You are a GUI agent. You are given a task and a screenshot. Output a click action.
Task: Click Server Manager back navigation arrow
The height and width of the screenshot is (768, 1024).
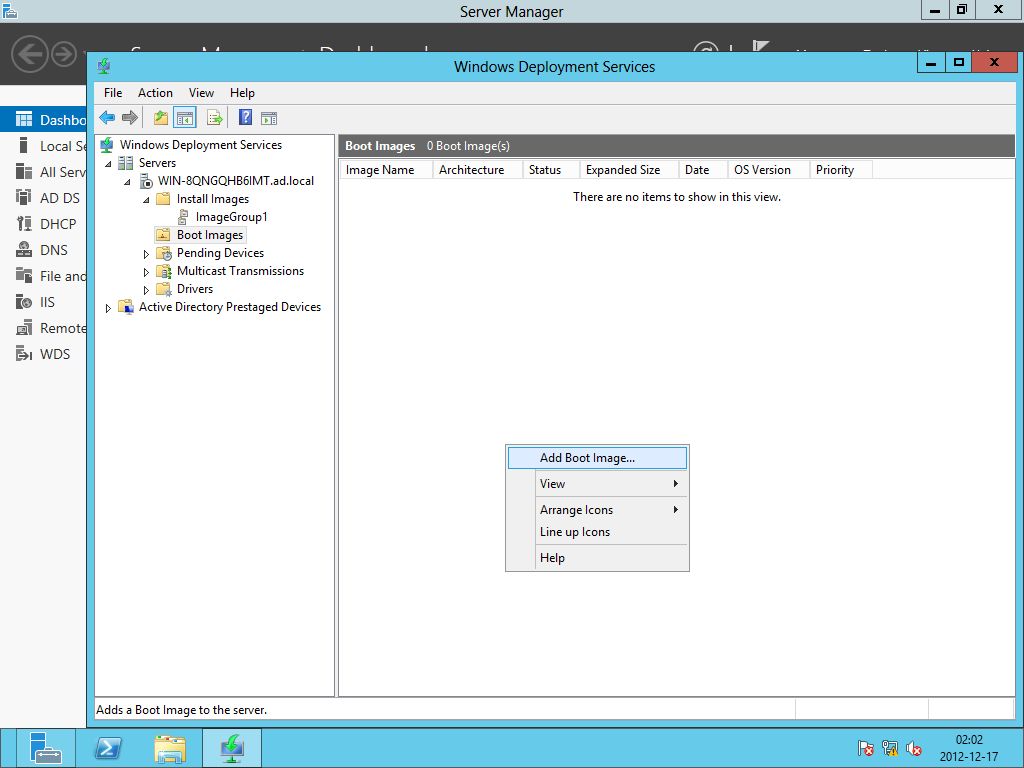pyautogui.click(x=29, y=54)
